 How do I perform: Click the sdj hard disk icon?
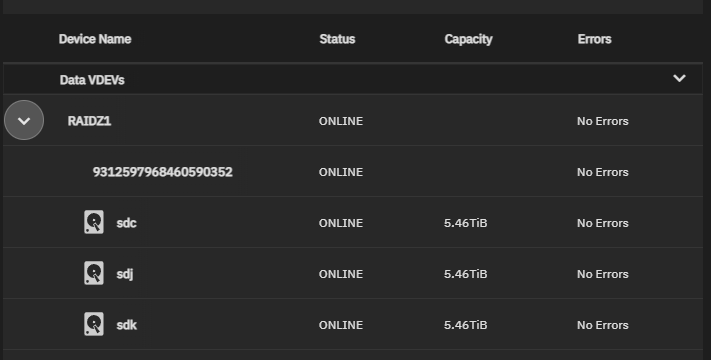click(x=94, y=273)
